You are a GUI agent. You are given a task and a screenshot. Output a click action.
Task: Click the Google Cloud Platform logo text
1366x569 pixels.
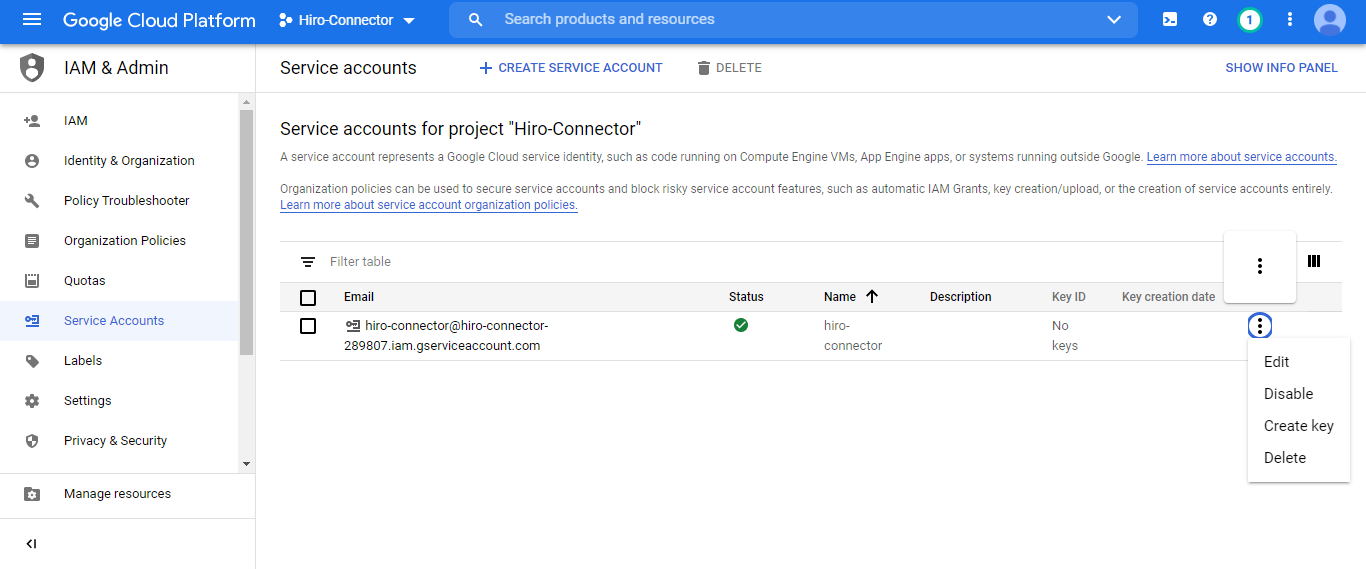159,20
